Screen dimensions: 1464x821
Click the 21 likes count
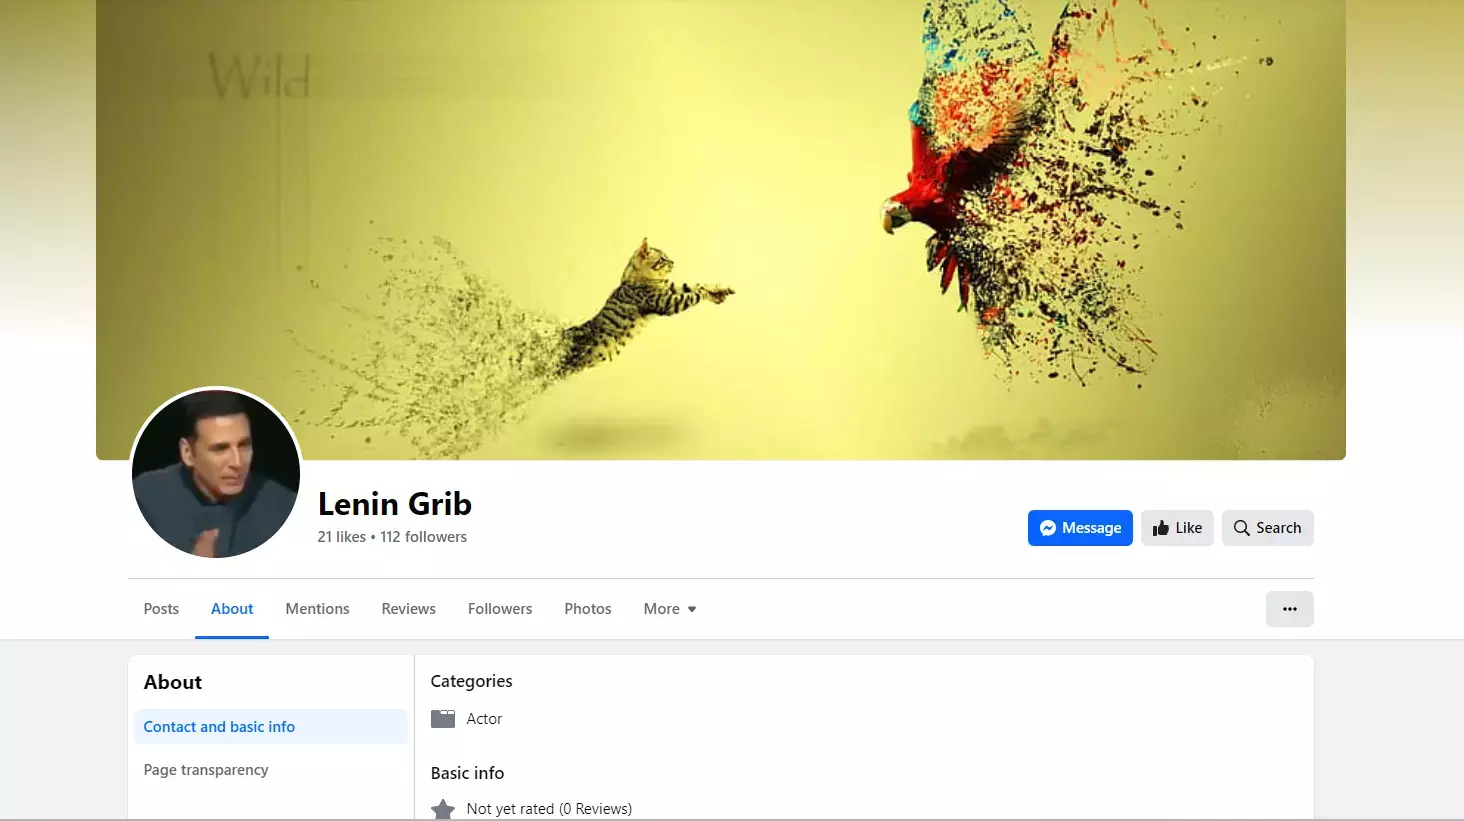(x=342, y=537)
